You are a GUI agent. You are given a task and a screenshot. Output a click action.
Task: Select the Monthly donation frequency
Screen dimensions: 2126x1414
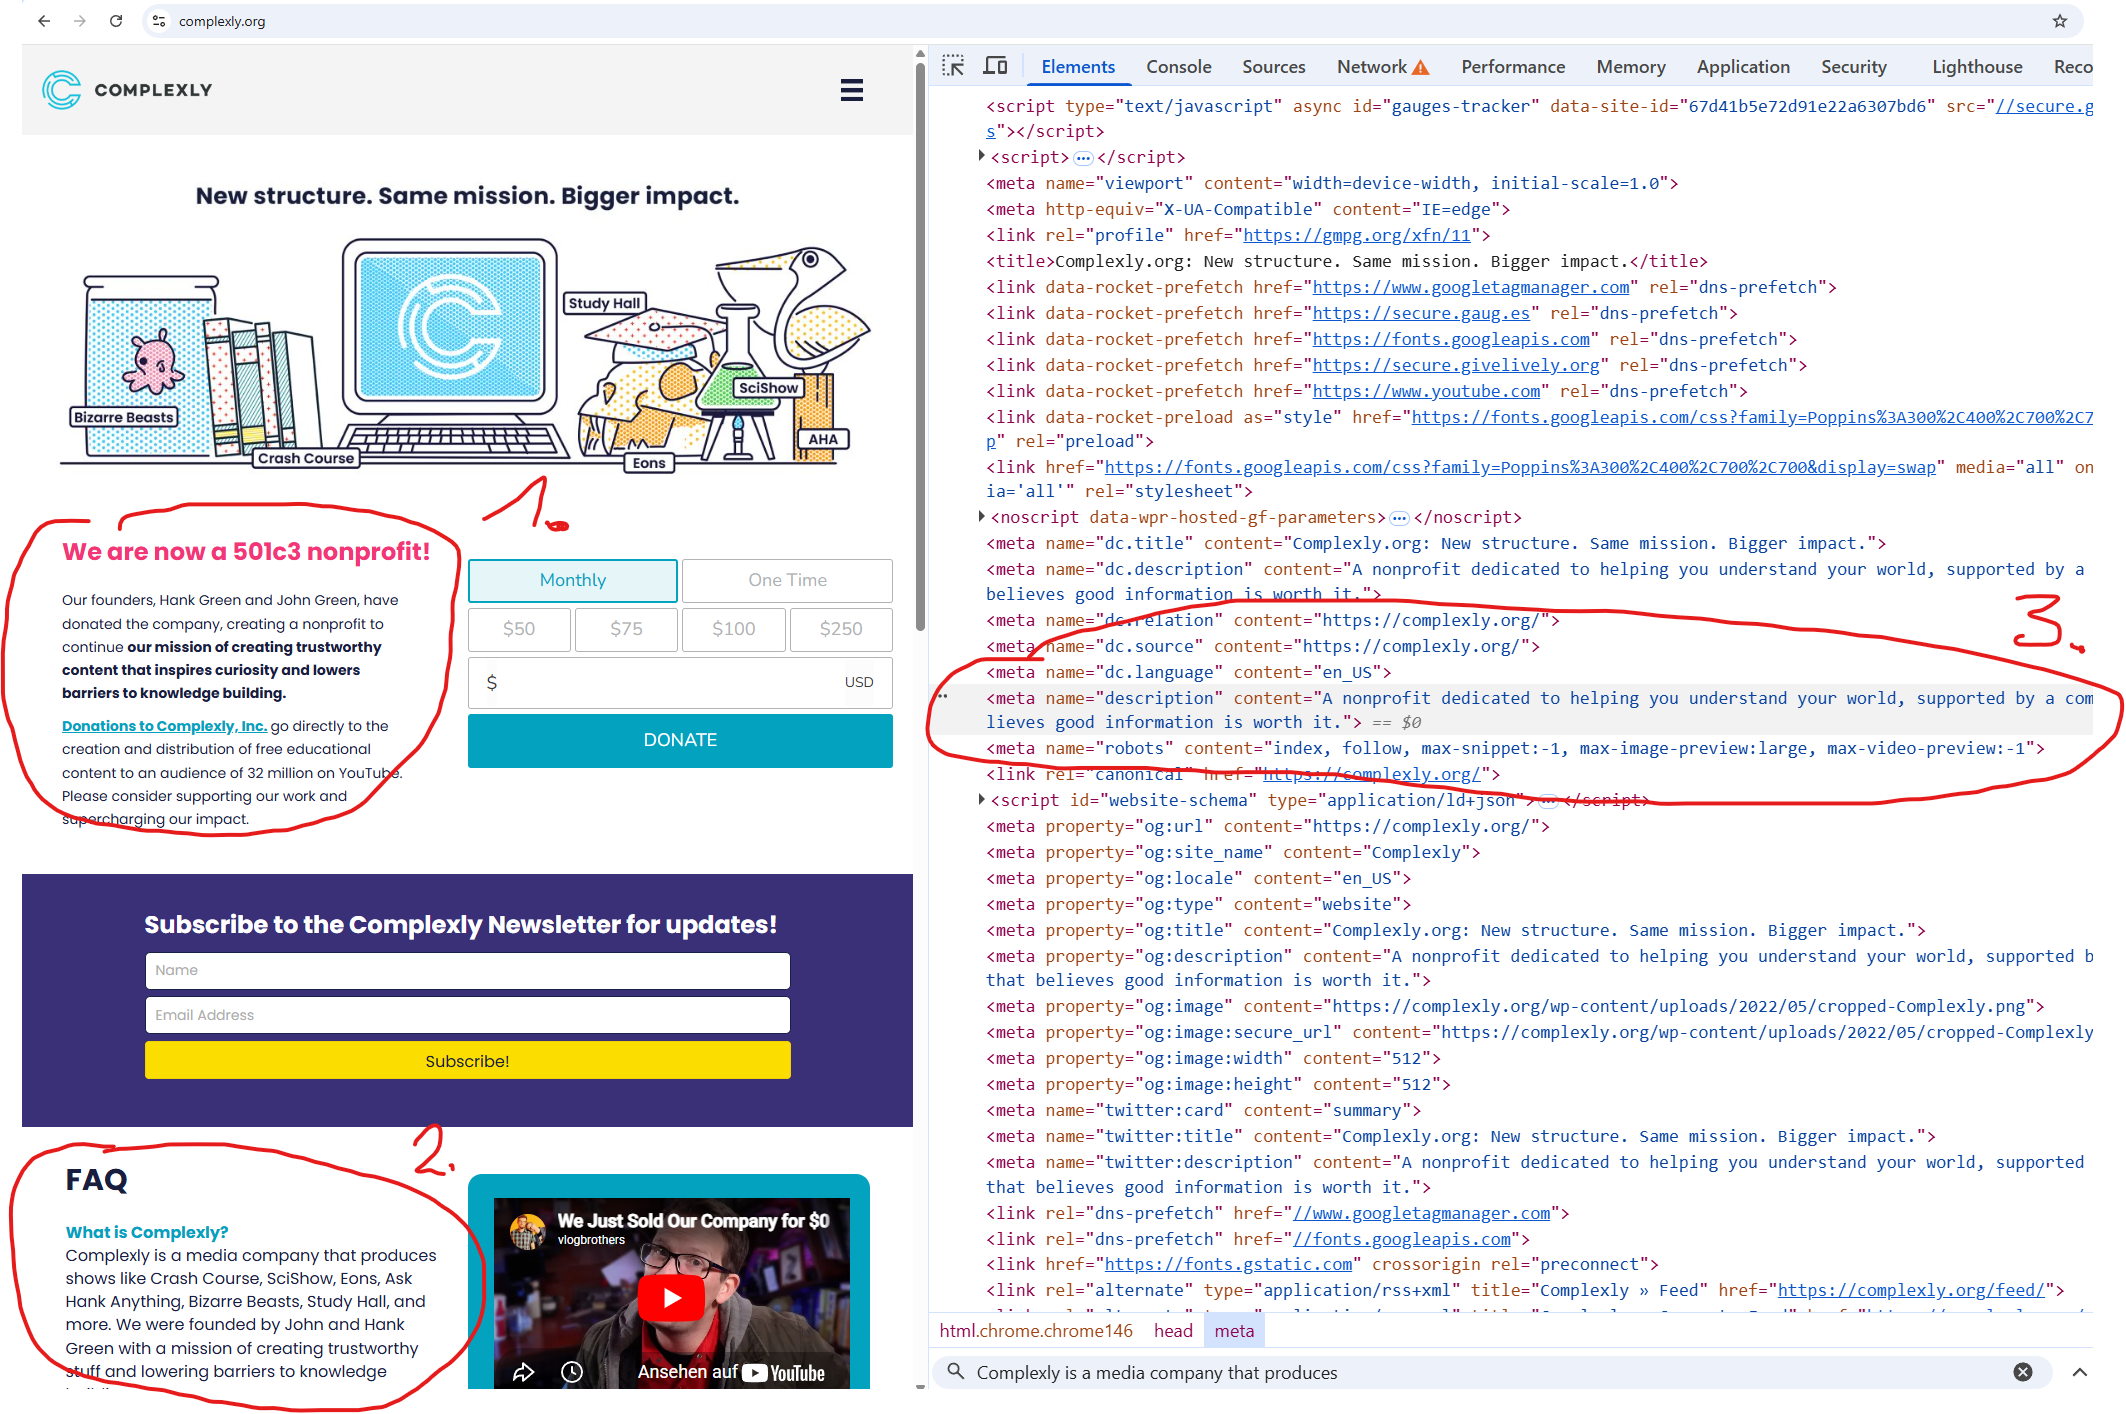[573, 580]
